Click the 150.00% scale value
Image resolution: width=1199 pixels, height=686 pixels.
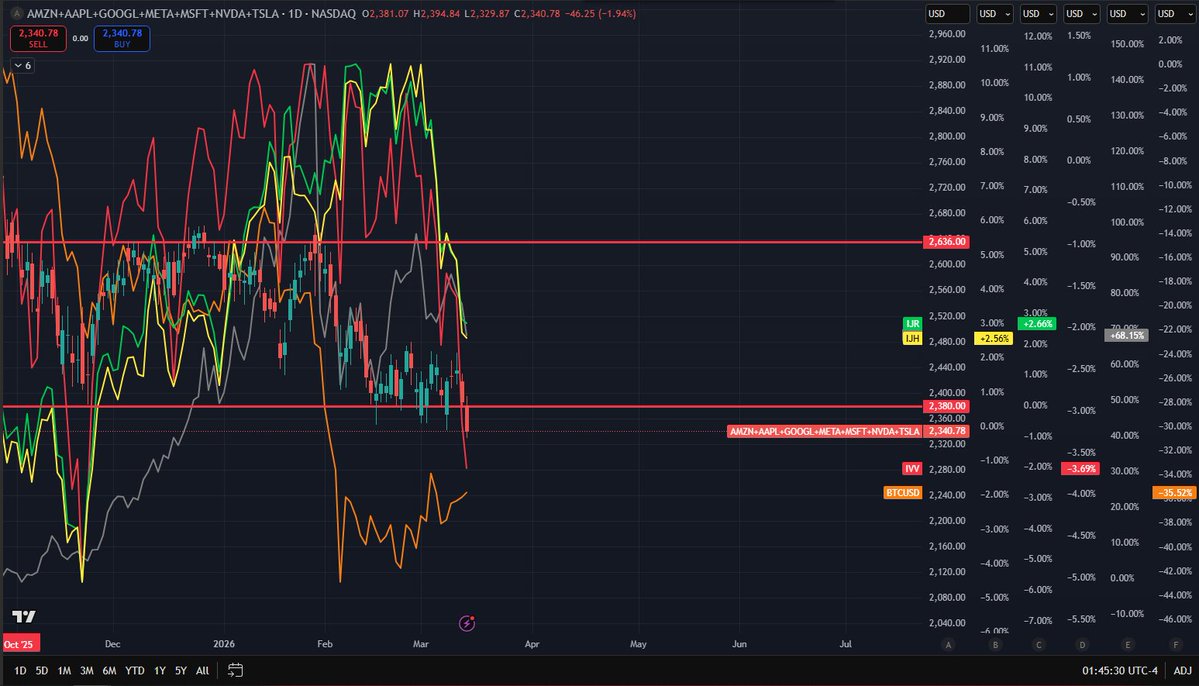click(1127, 44)
